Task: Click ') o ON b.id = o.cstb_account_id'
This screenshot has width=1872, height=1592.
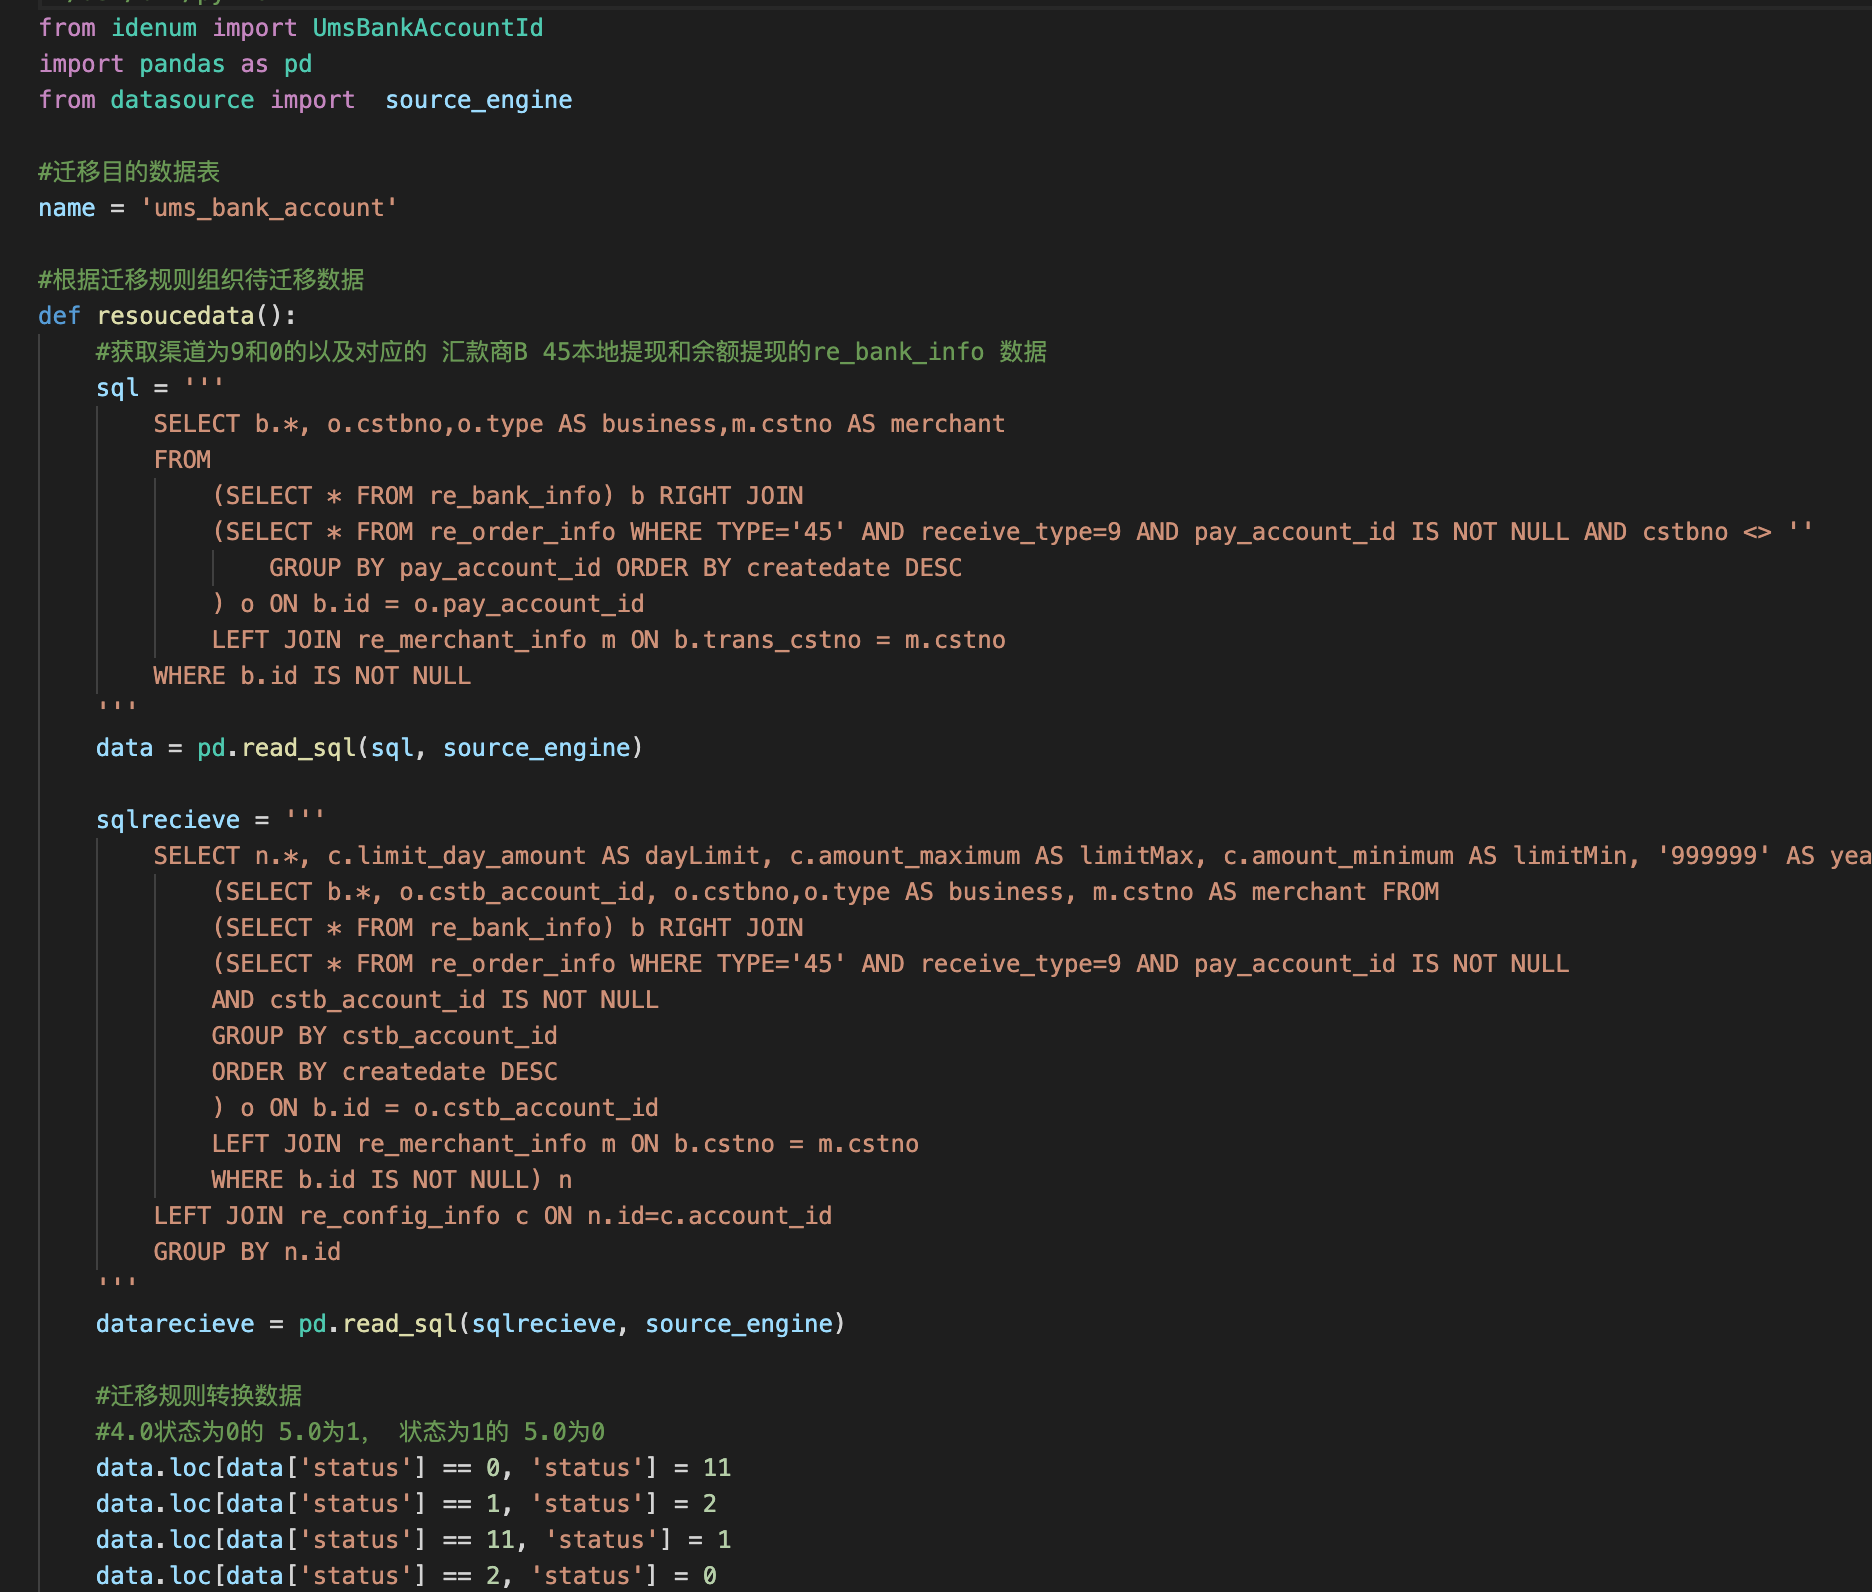Action: 435,1108
